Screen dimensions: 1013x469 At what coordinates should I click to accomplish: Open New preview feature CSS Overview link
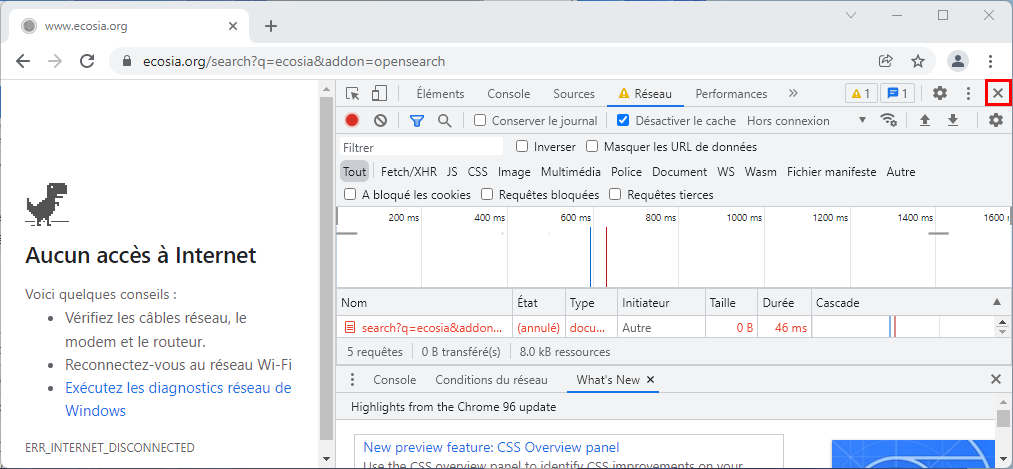click(492, 447)
